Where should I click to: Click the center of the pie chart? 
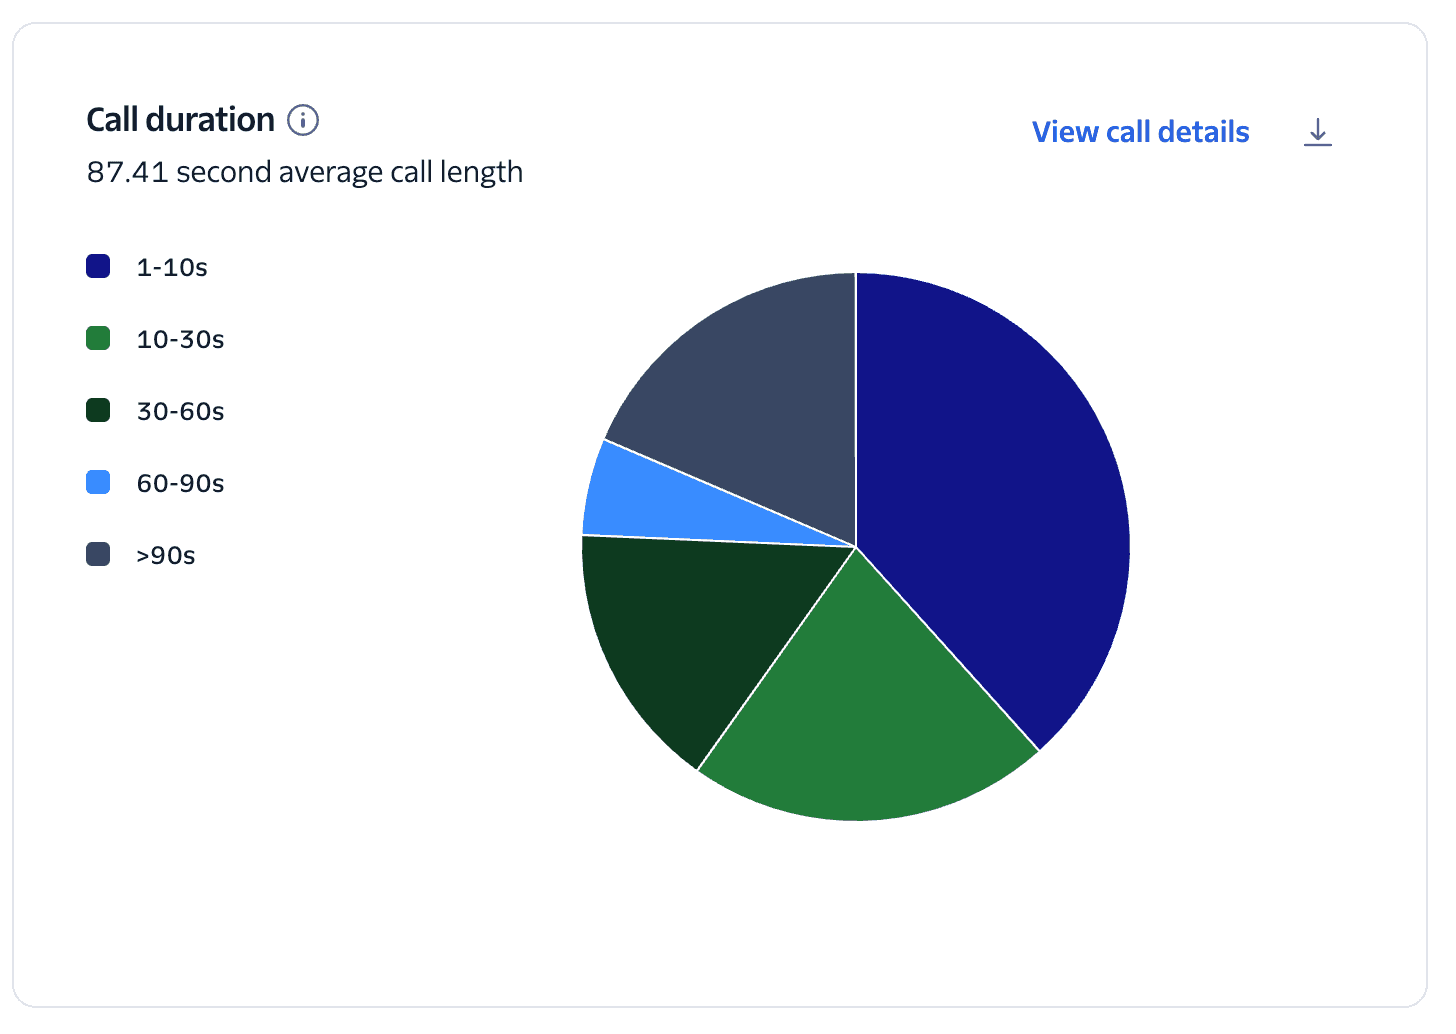click(x=855, y=545)
